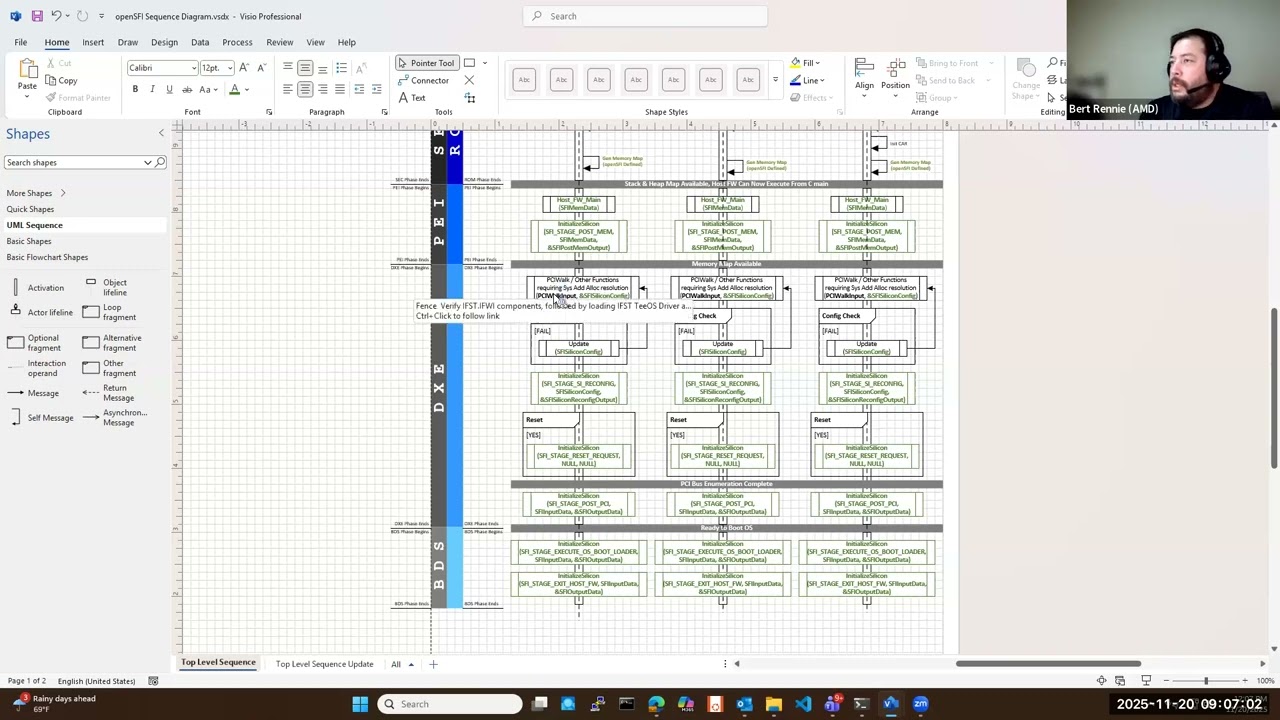Open the Review ribbon tab
1280x720 pixels.
click(280, 42)
